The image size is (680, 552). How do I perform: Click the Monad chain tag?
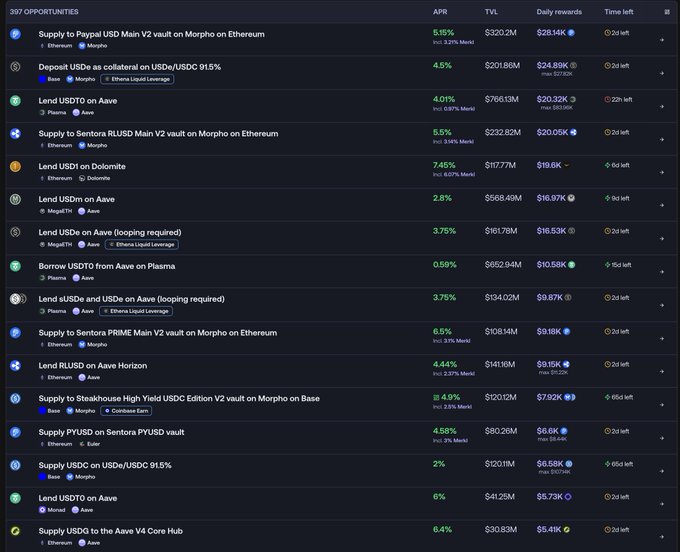point(52,510)
